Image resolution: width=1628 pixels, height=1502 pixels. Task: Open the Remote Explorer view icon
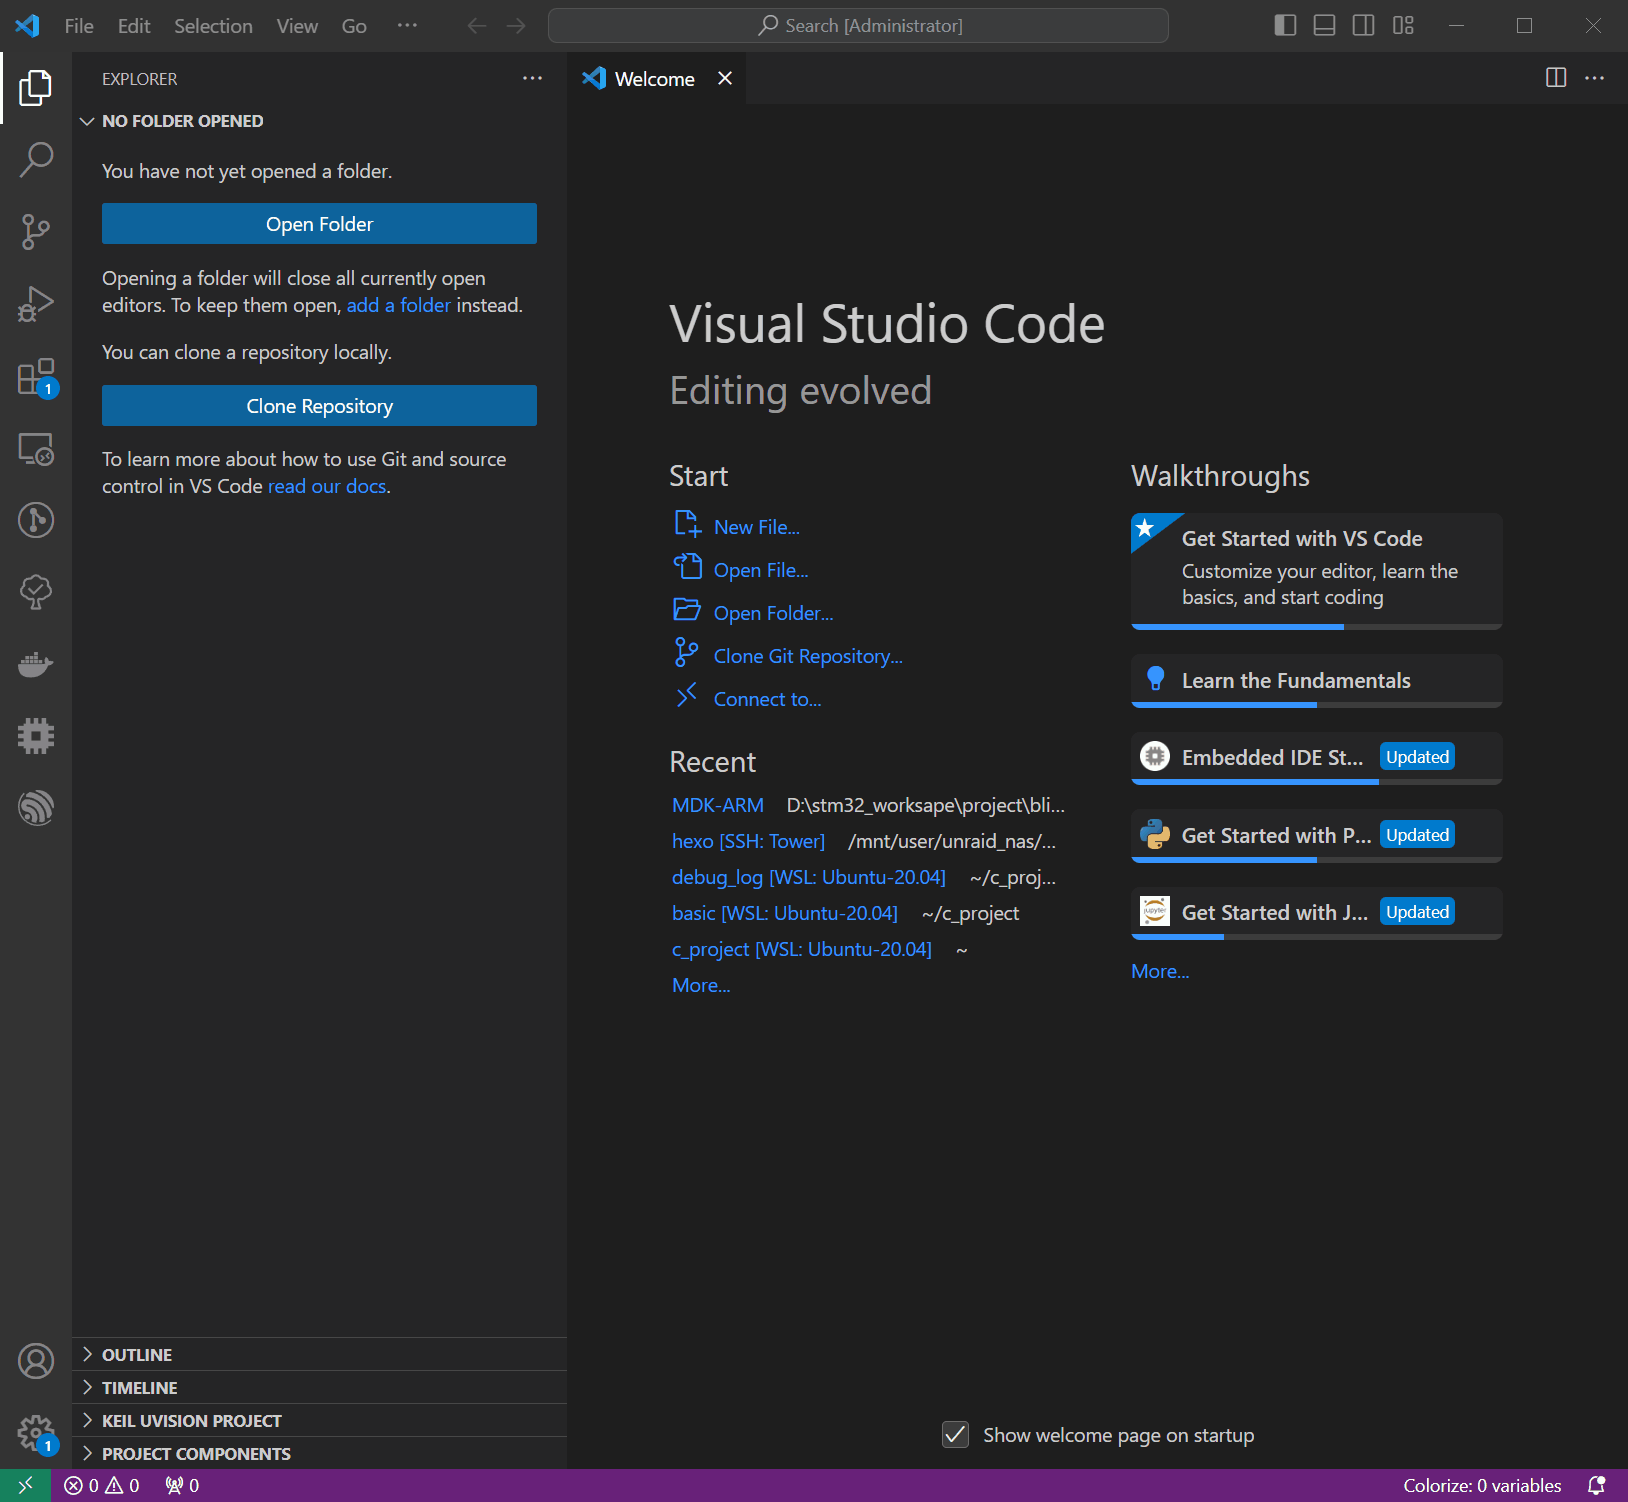pyautogui.click(x=36, y=449)
